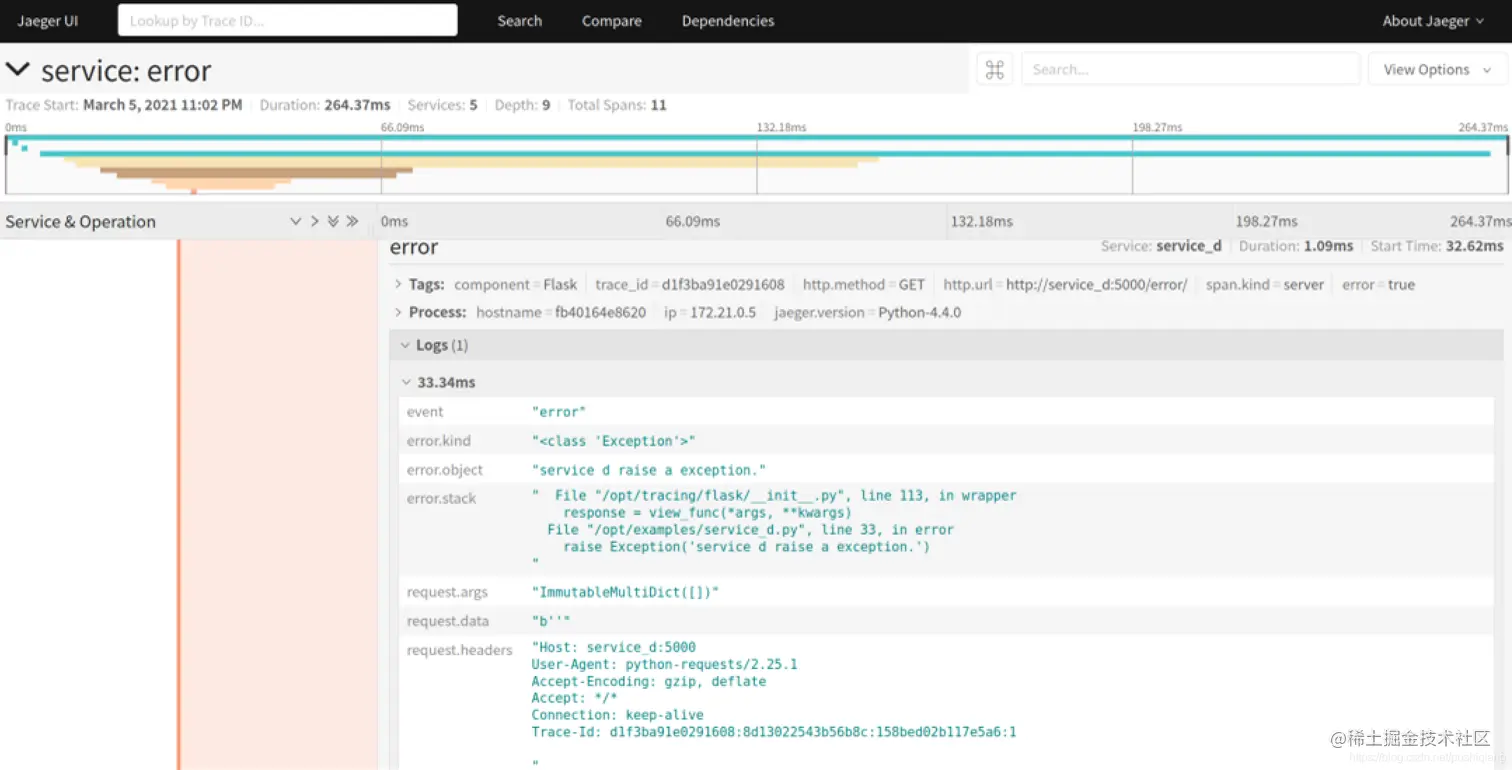Collapse the service: error trace header chevron

click(17, 70)
